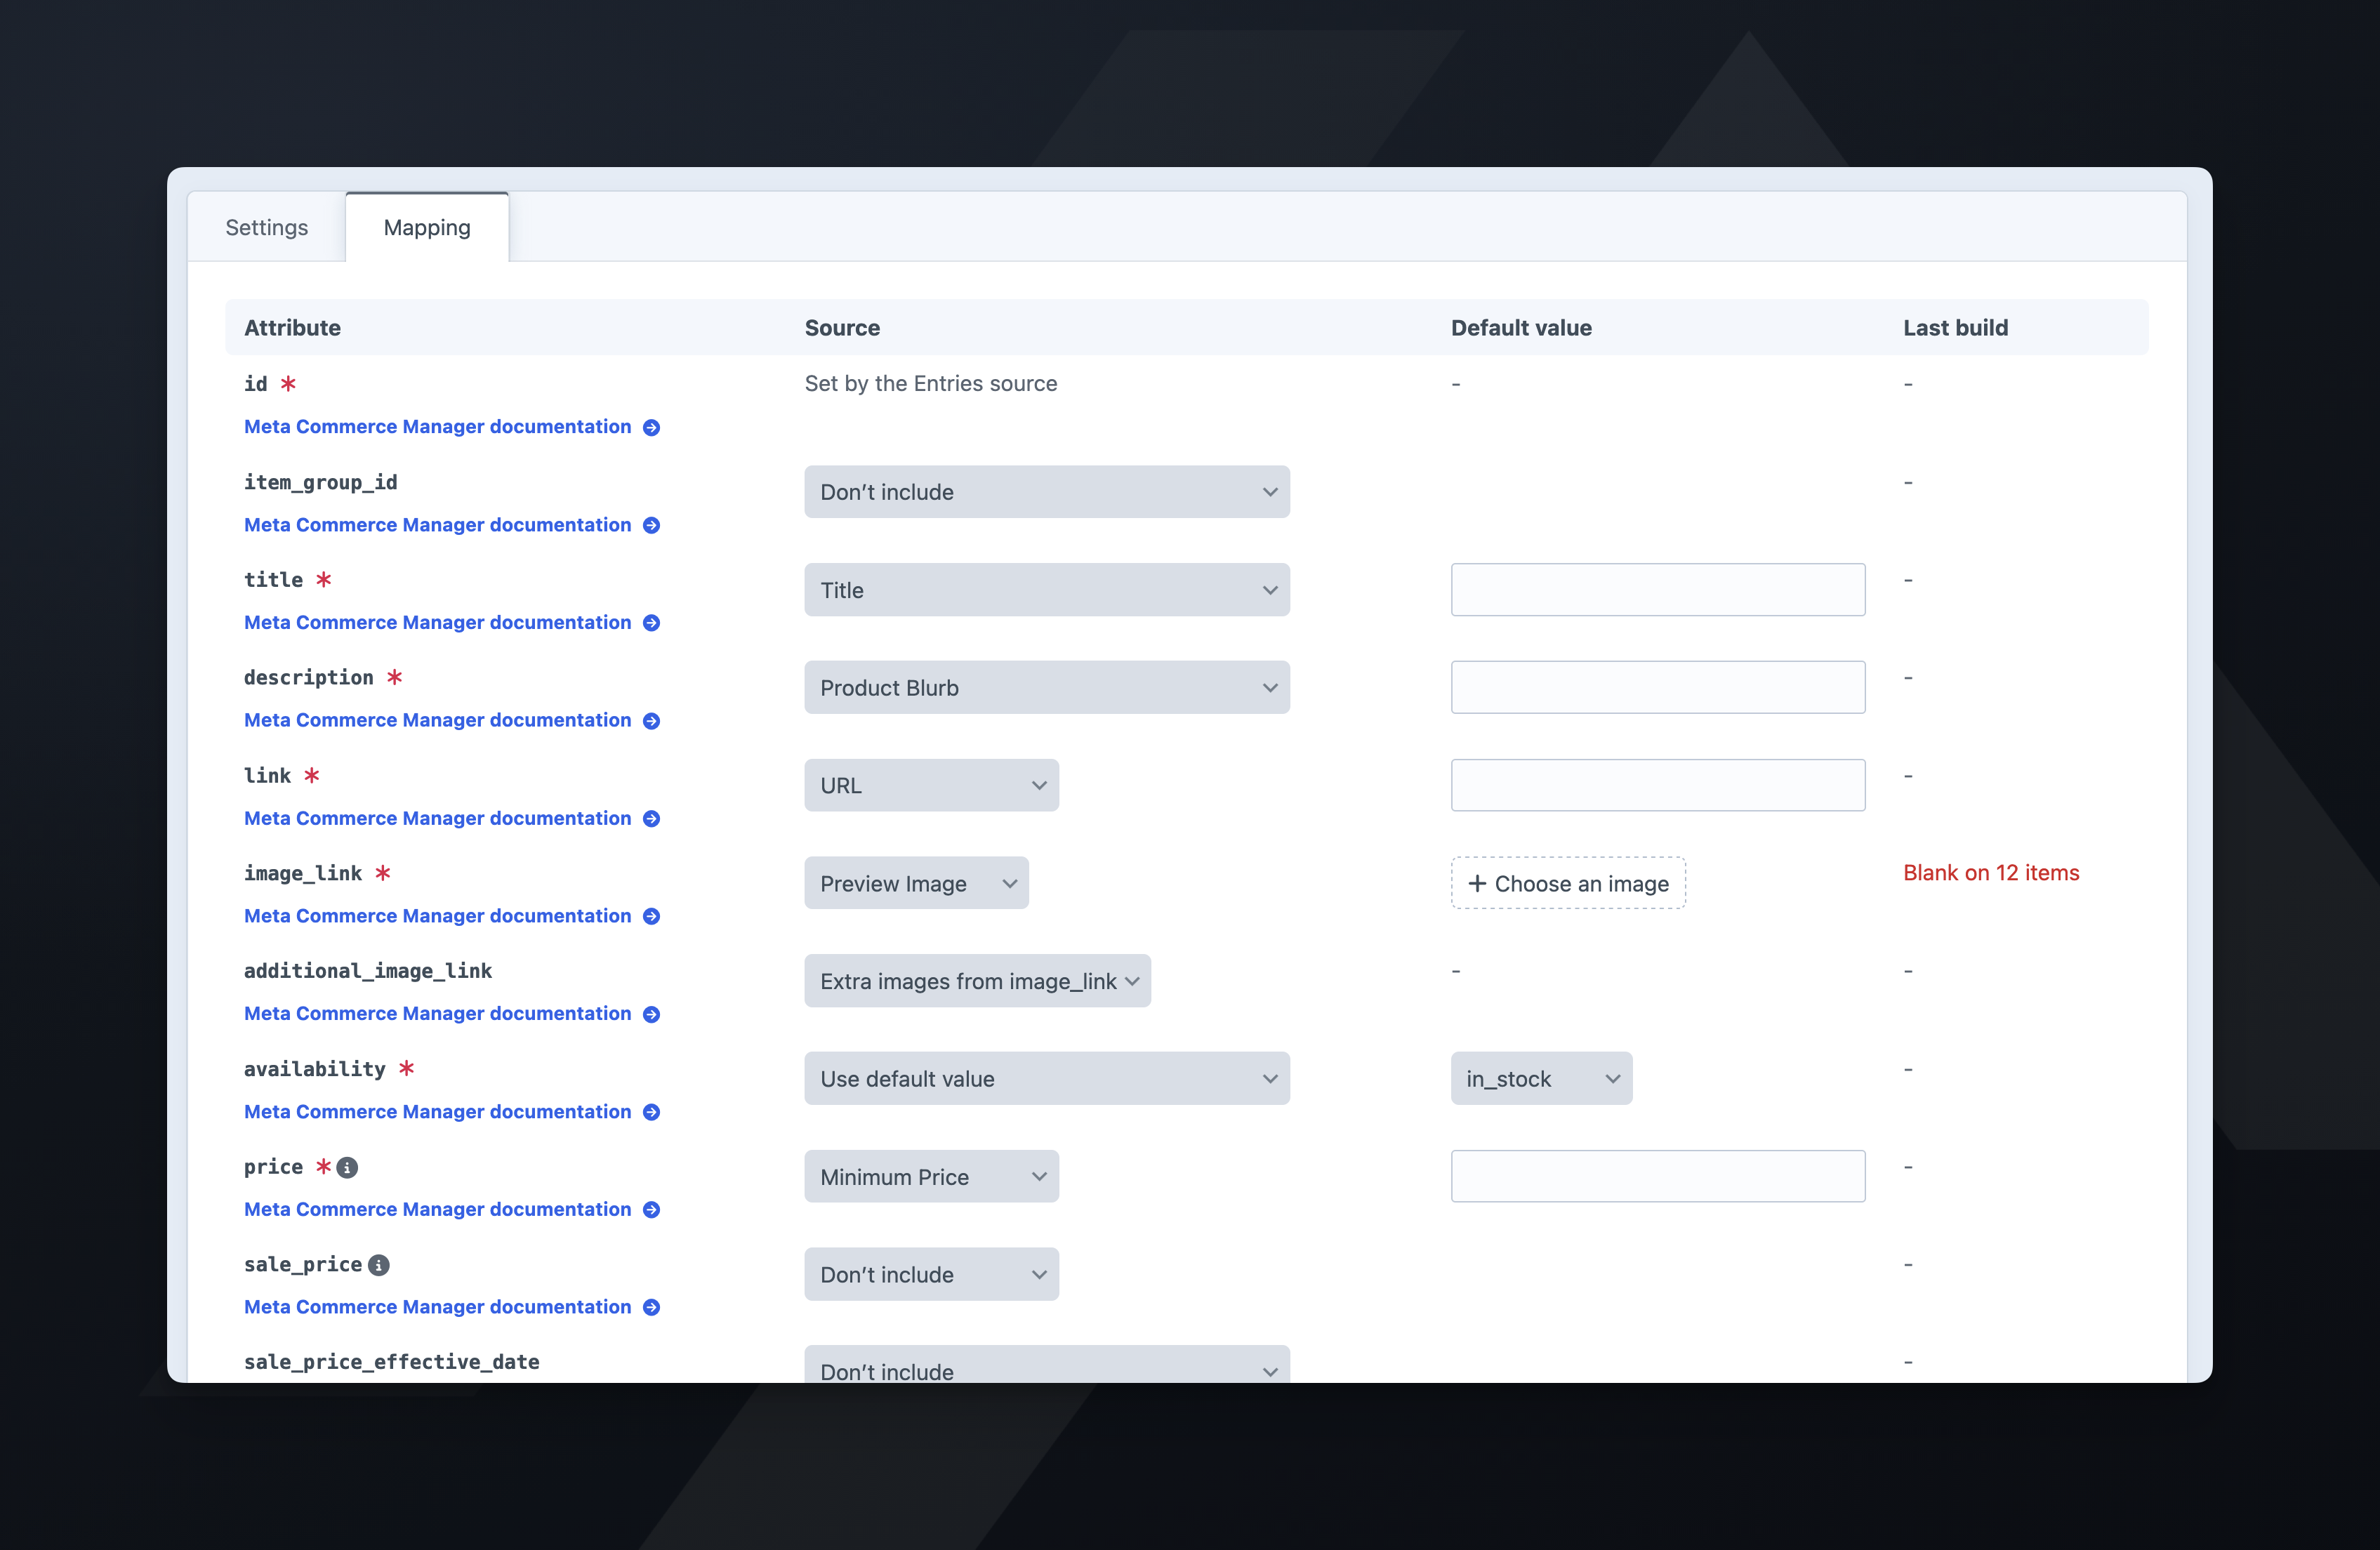Click 'Blank on 12 items' warning text

1991,873
